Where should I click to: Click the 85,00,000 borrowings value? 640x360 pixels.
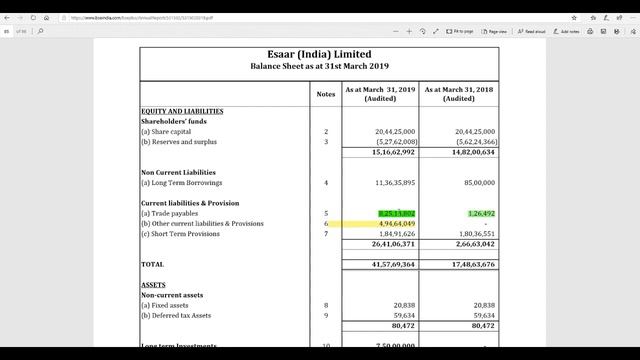[480, 183]
